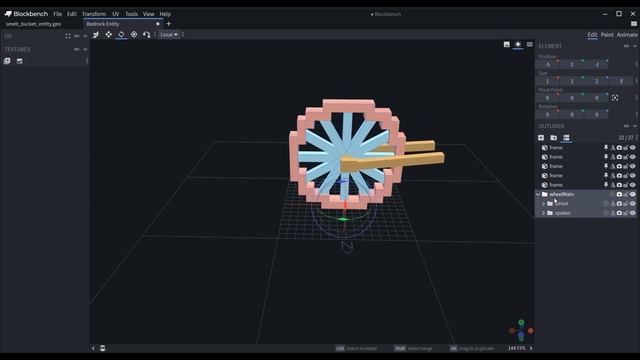Image resolution: width=640 pixels, height=360 pixels.
Task: Click the Element panel drag handle icon
Action: (x=626, y=46)
